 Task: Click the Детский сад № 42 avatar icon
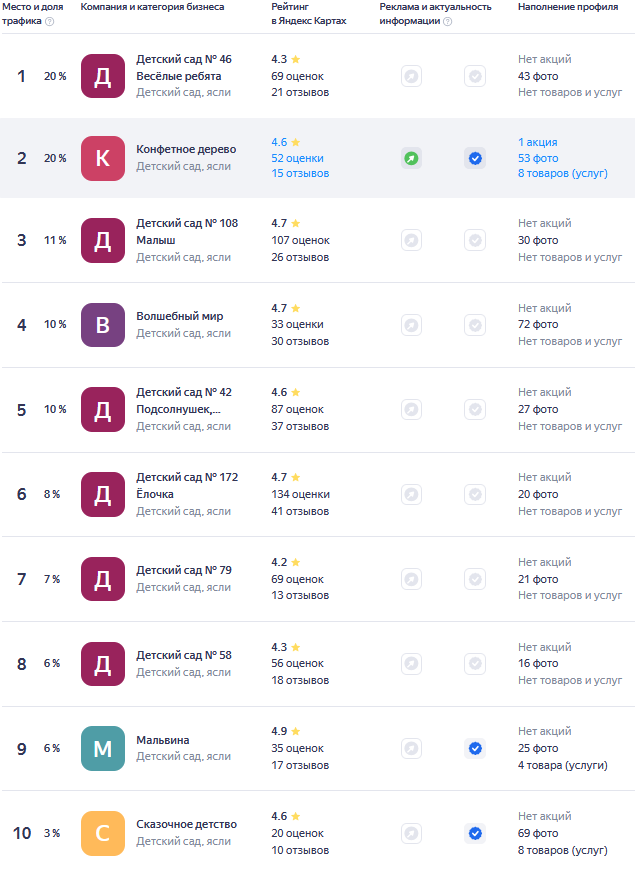coord(103,410)
